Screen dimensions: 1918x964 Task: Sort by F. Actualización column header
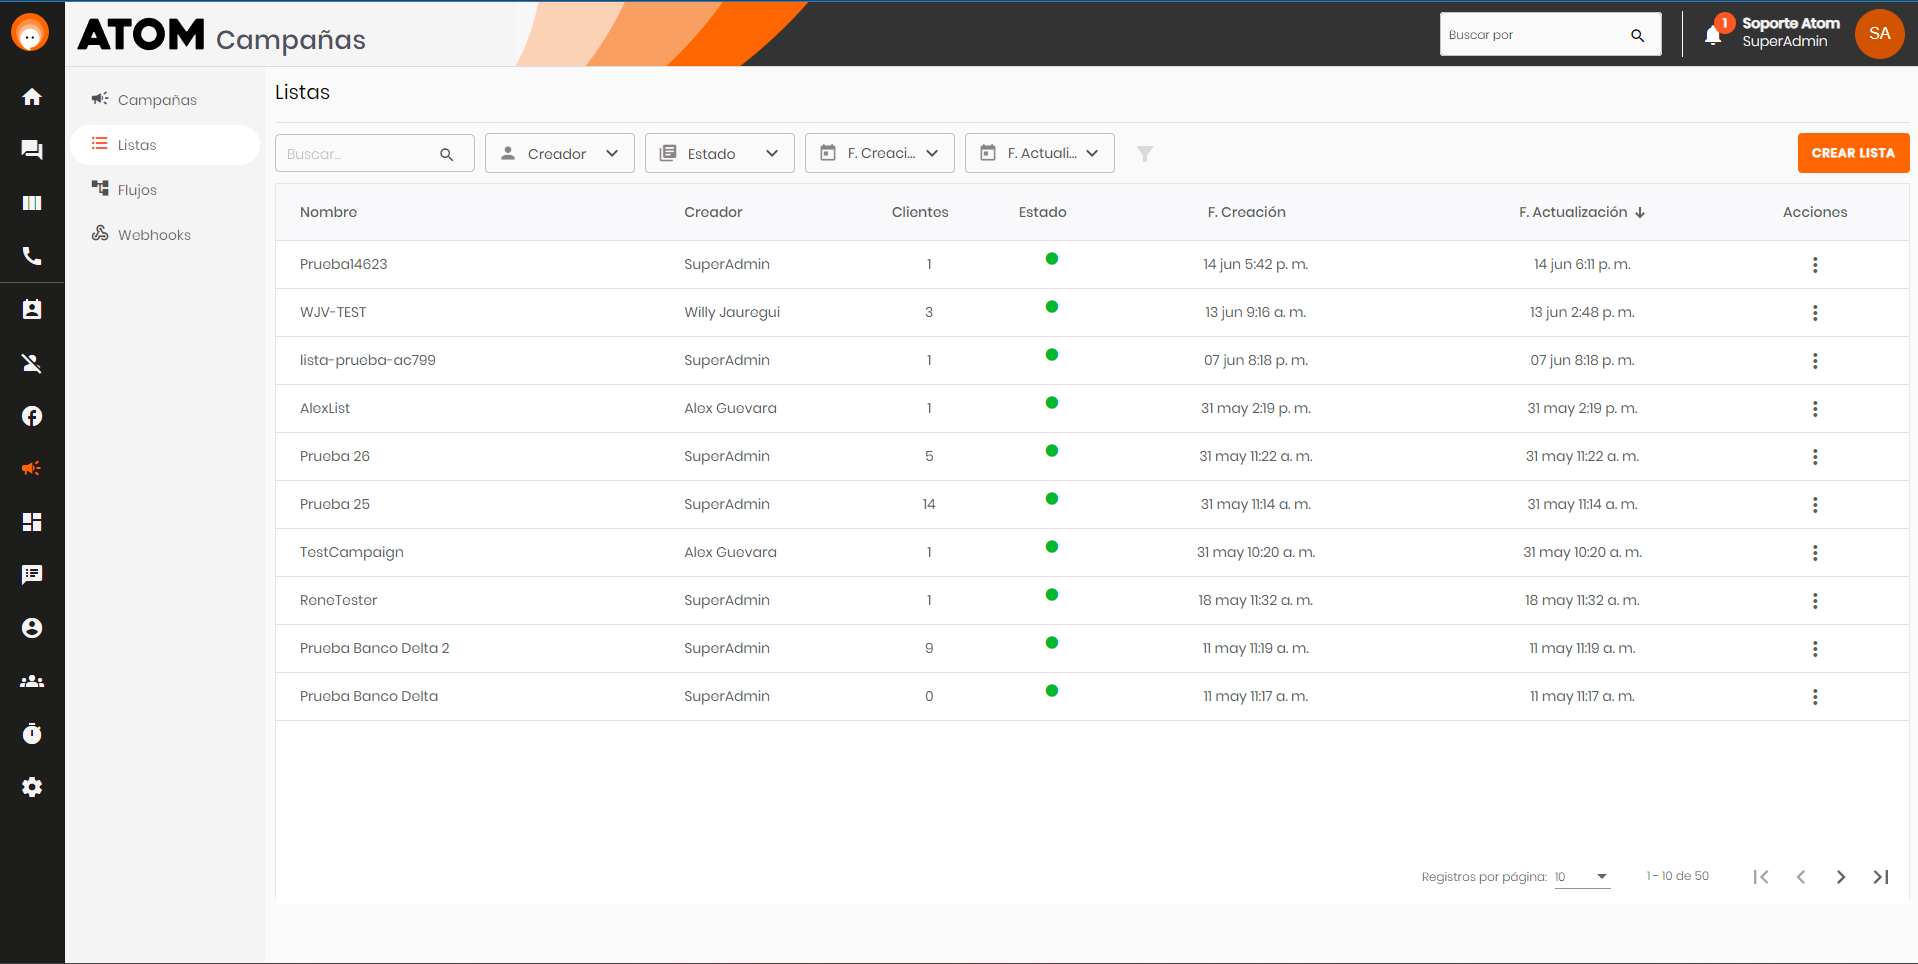pyautogui.click(x=1581, y=212)
